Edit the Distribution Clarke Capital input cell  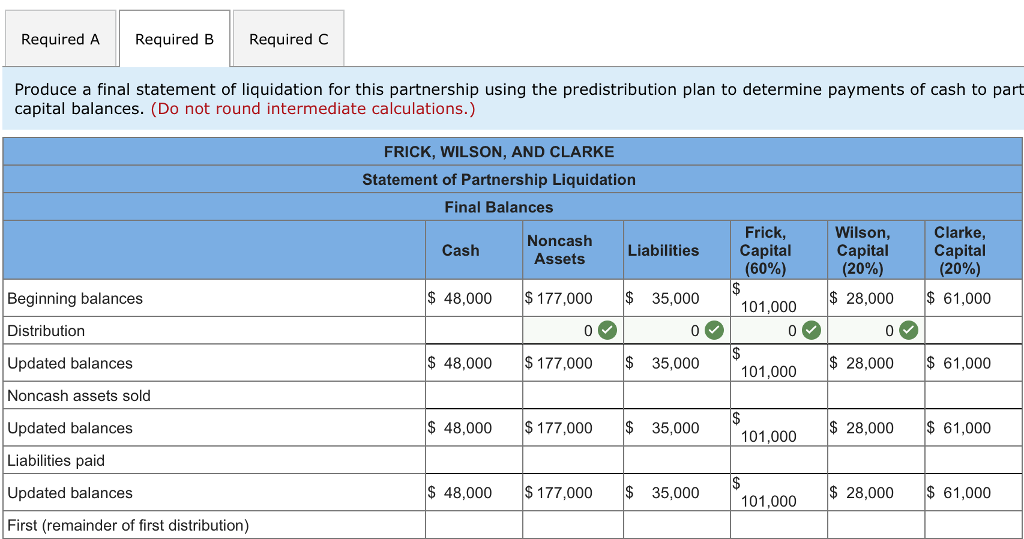[x=974, y=331]
